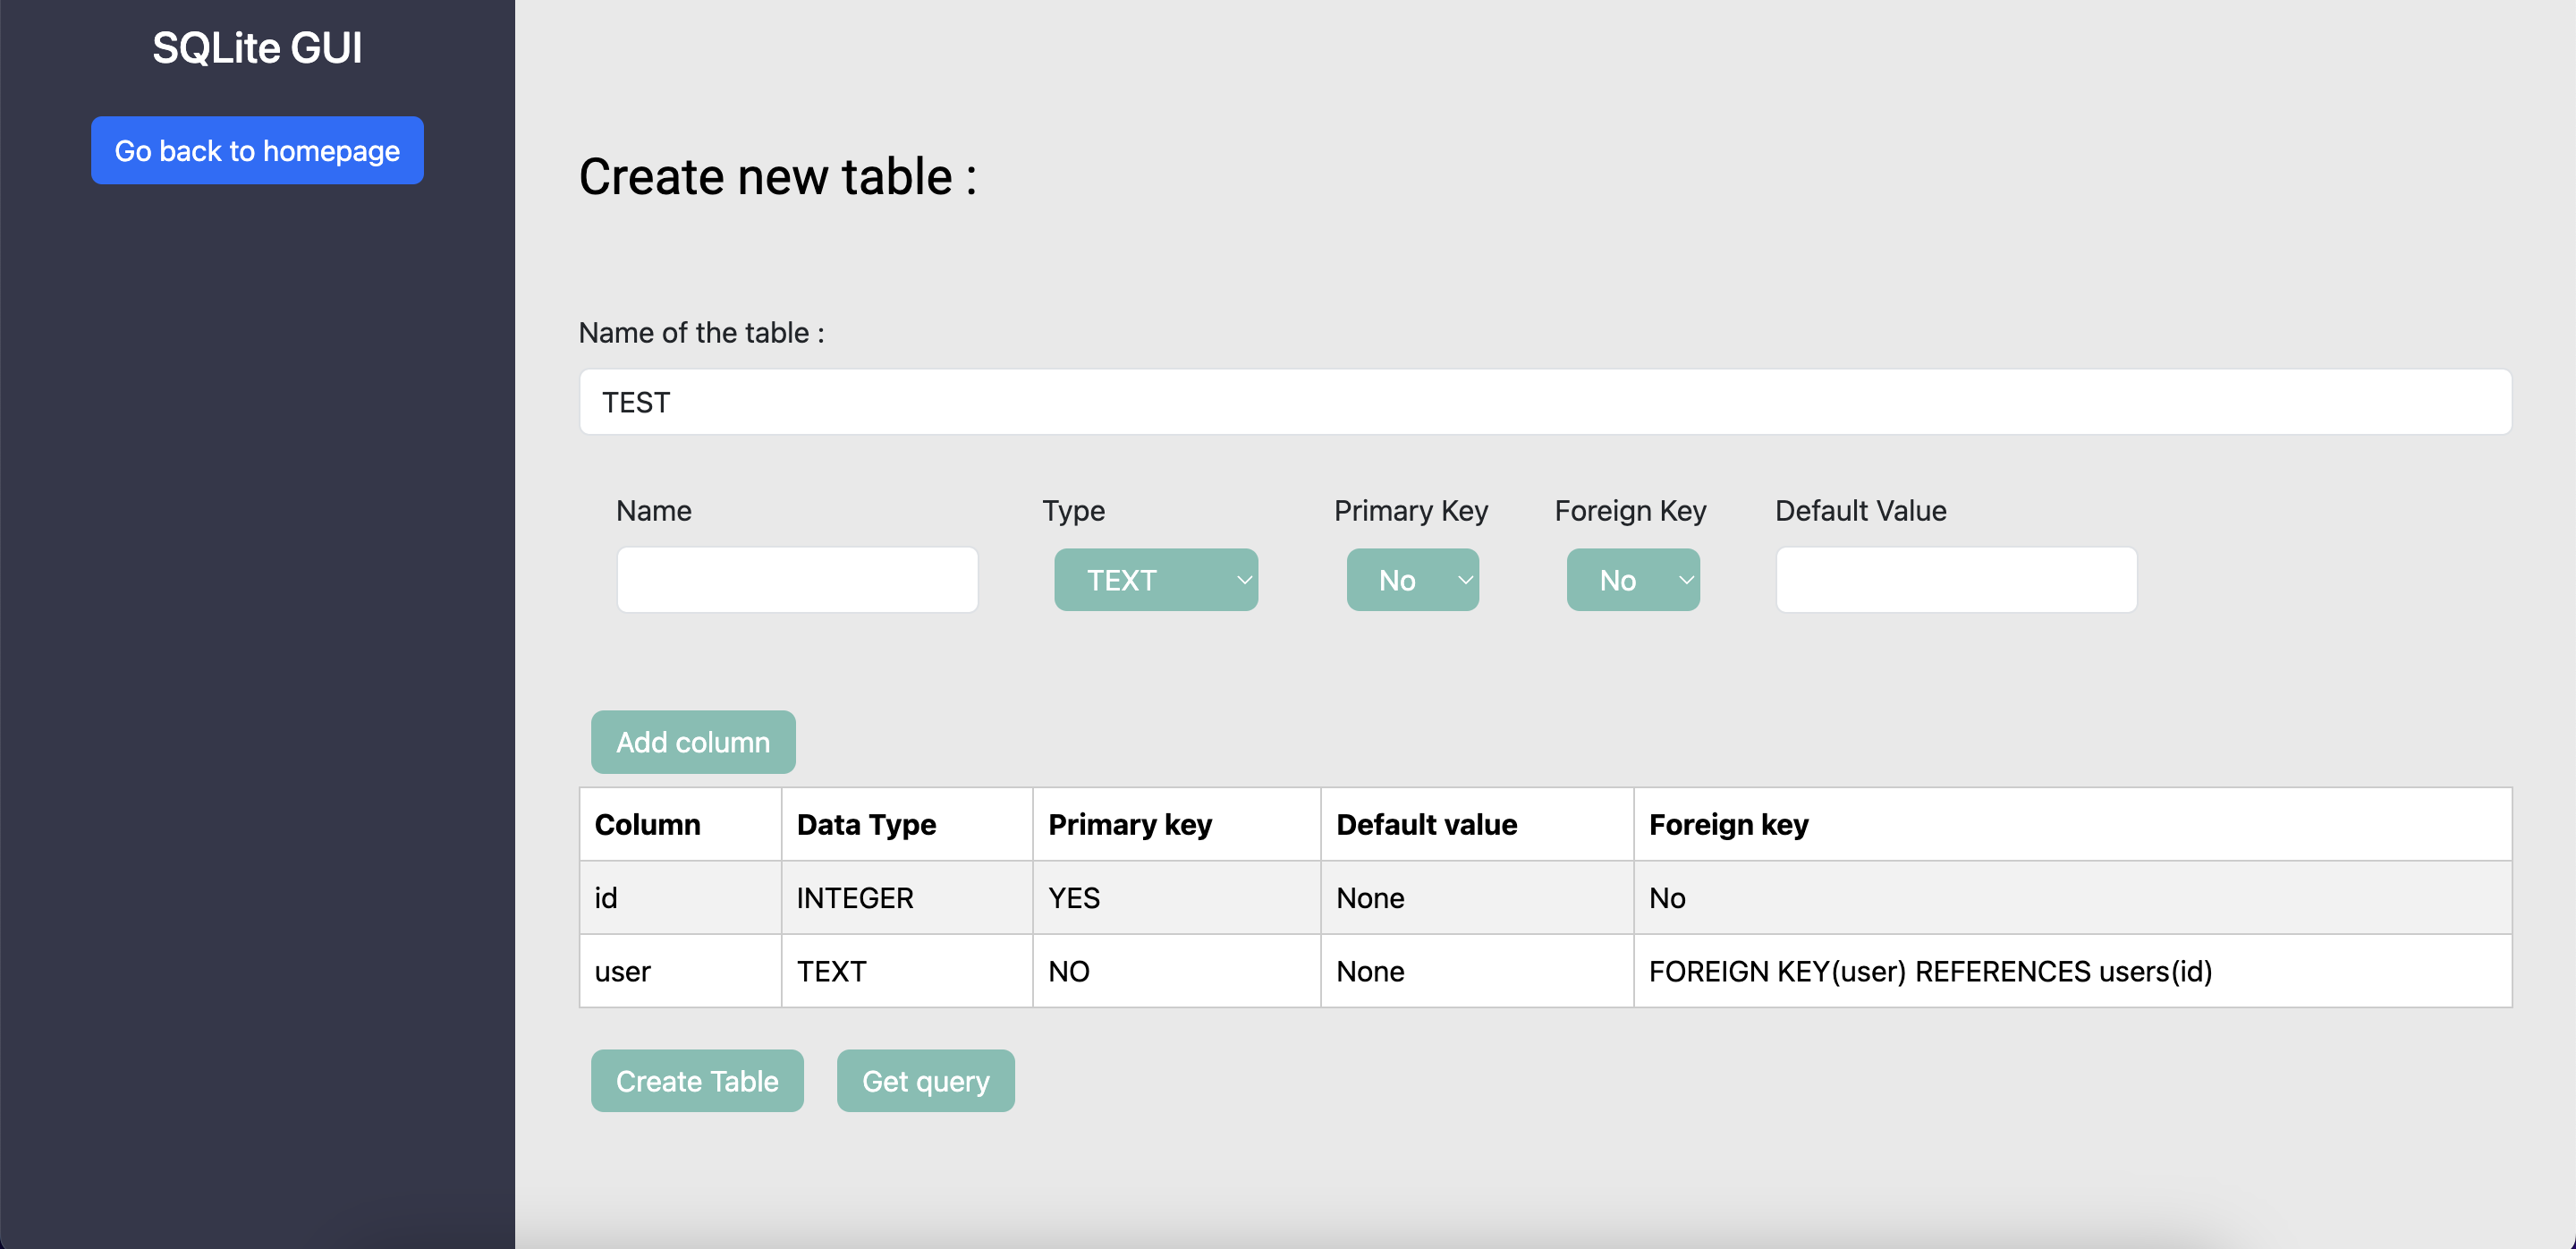Viewport: 2576px width, 1249px height.
Task: Click the Create Table button
Action: (x=697, y=1081)
